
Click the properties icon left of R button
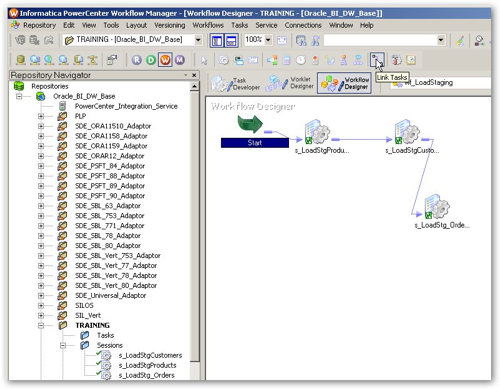(112, 60)
